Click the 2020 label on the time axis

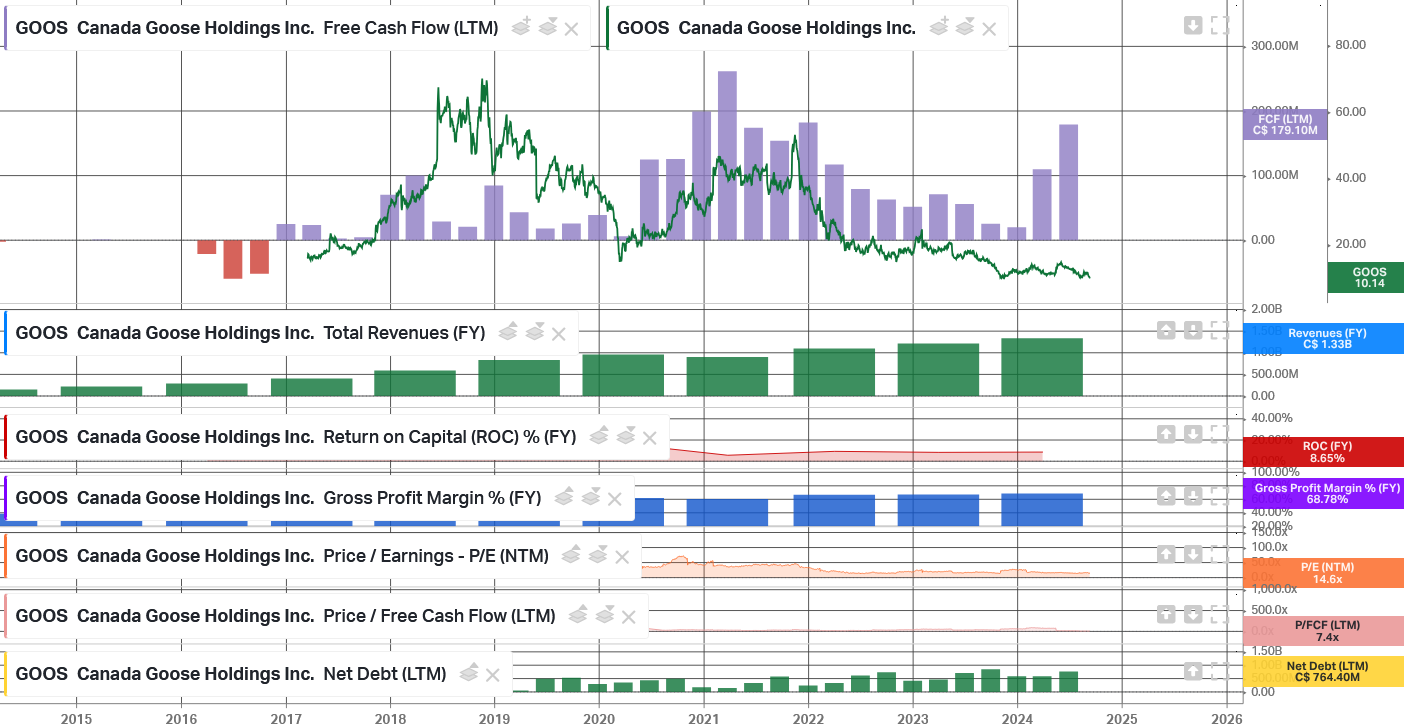click(599, 718)
